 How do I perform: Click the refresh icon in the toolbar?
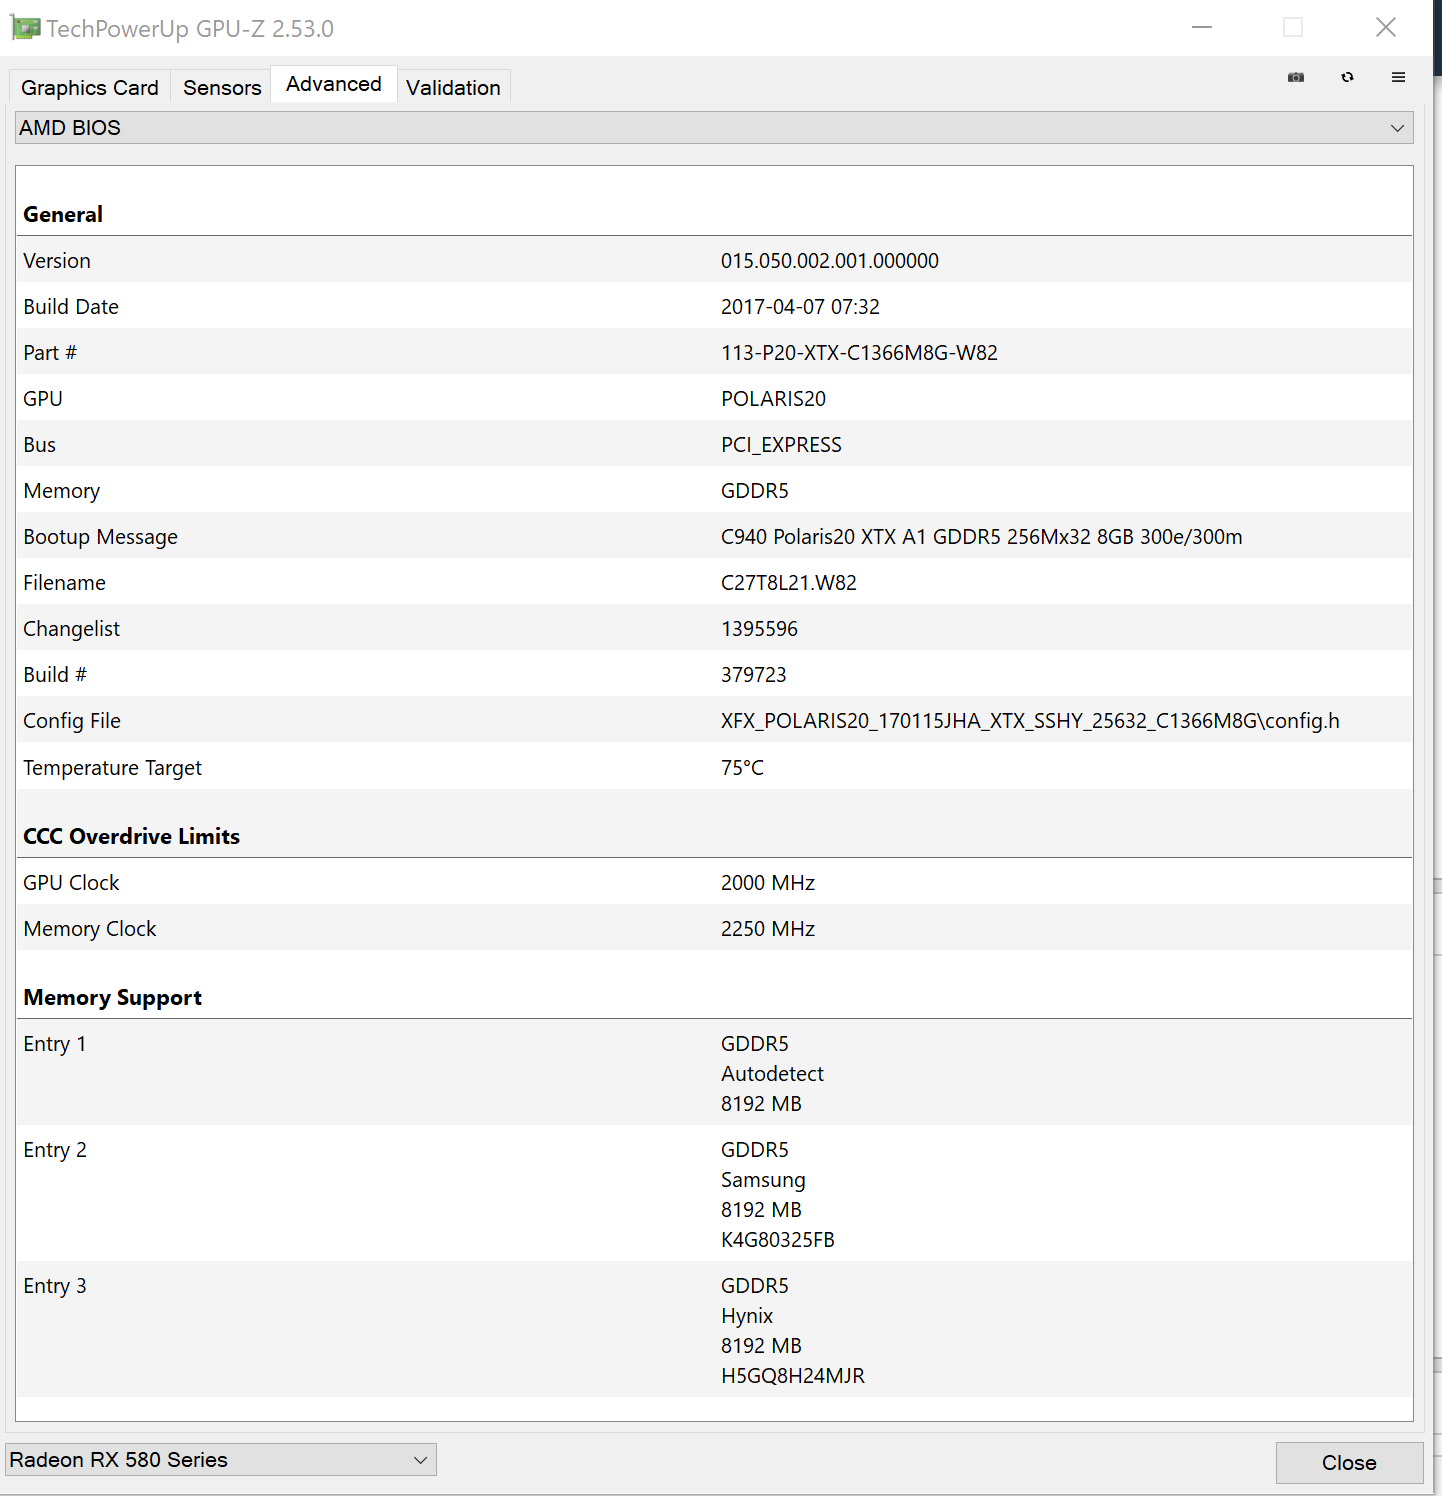click(x=1347, y=77)
